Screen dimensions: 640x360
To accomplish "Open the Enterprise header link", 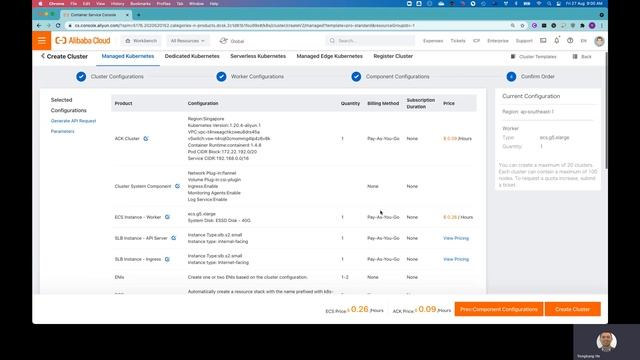I will [498, 41].
